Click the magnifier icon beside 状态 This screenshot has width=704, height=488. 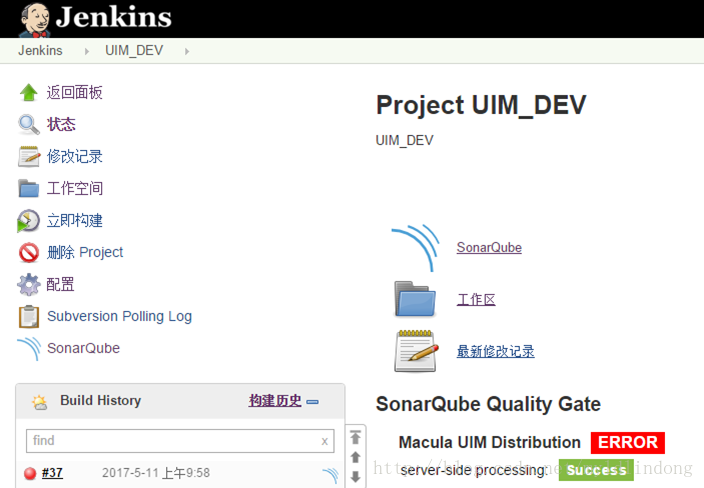click(29, 124)
